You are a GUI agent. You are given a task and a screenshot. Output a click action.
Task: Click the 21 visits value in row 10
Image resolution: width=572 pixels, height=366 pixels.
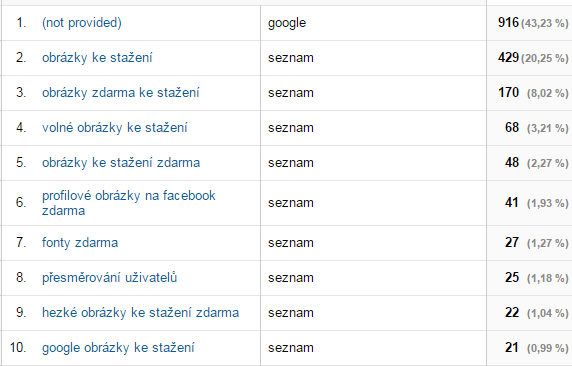click(511, 348)
